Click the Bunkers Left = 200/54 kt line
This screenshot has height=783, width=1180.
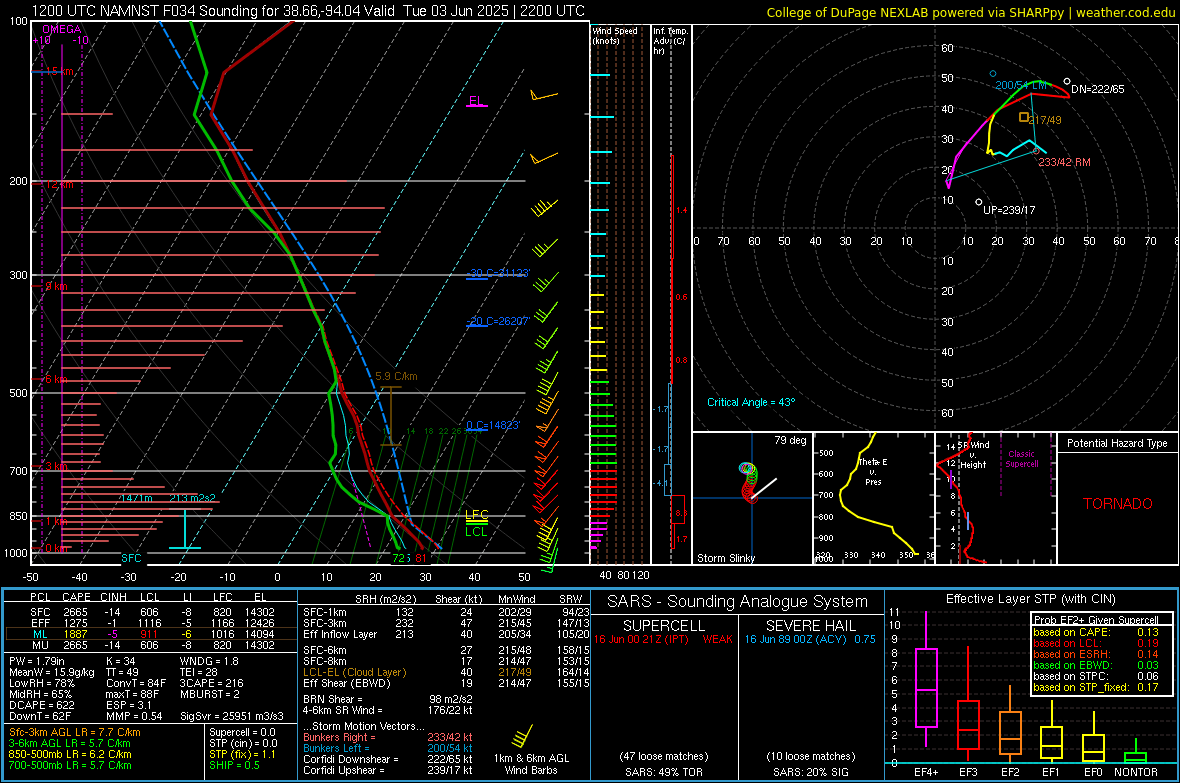388,748
